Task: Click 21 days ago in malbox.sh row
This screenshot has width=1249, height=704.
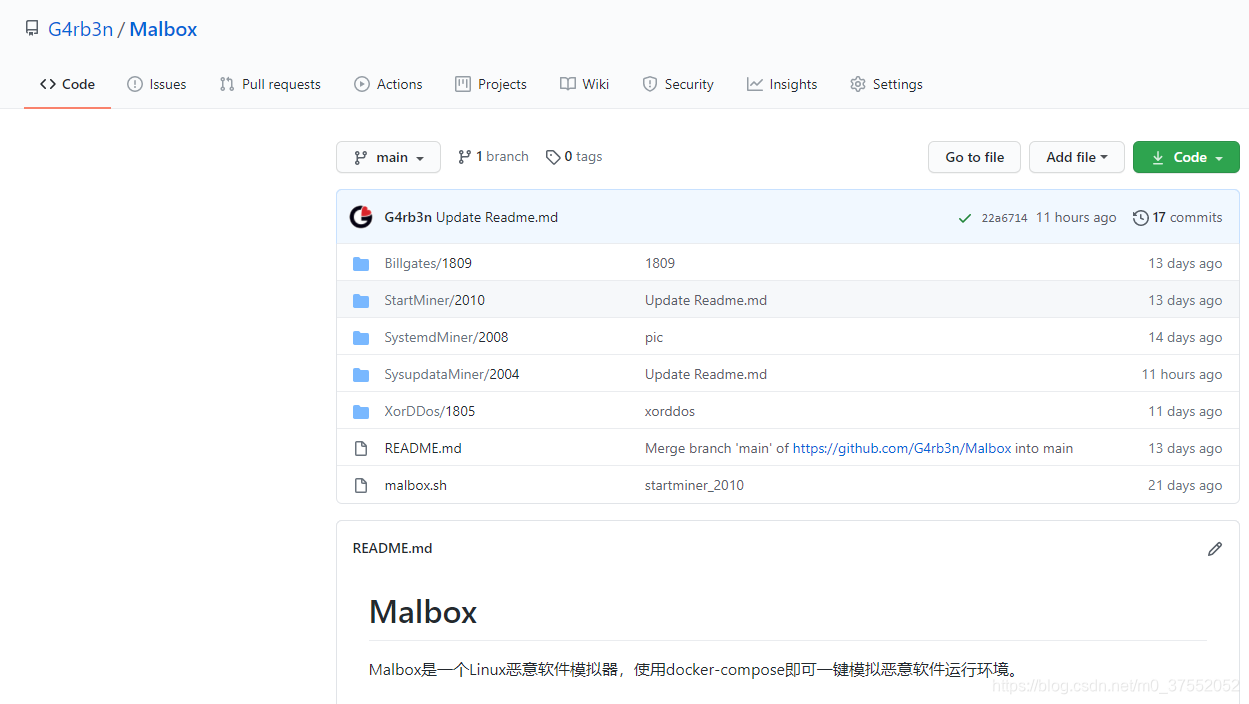Action: (1185, 485)
